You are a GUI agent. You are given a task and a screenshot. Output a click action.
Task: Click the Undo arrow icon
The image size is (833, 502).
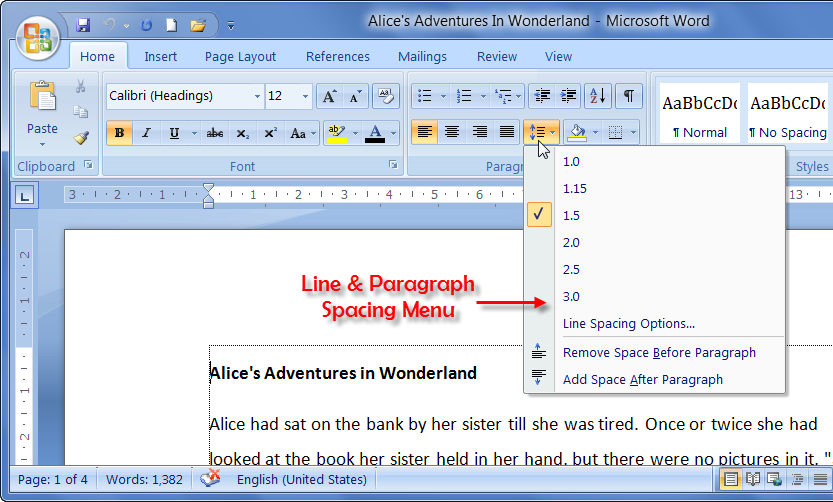(x=109, y=25)
